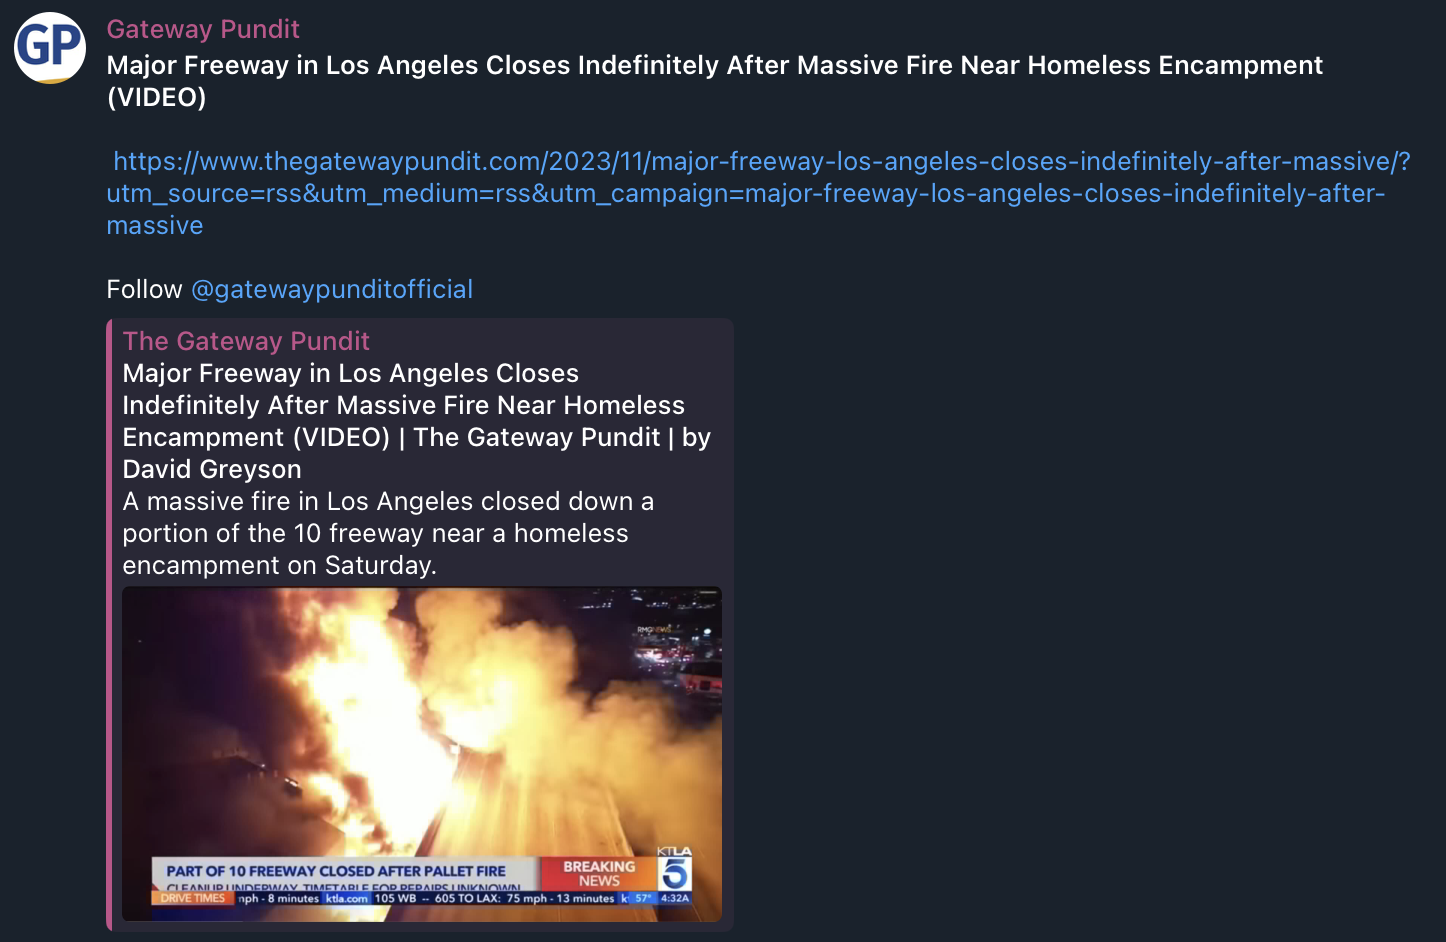Open the @gatewaypunditofficial mention

click(x=332, y=289)
